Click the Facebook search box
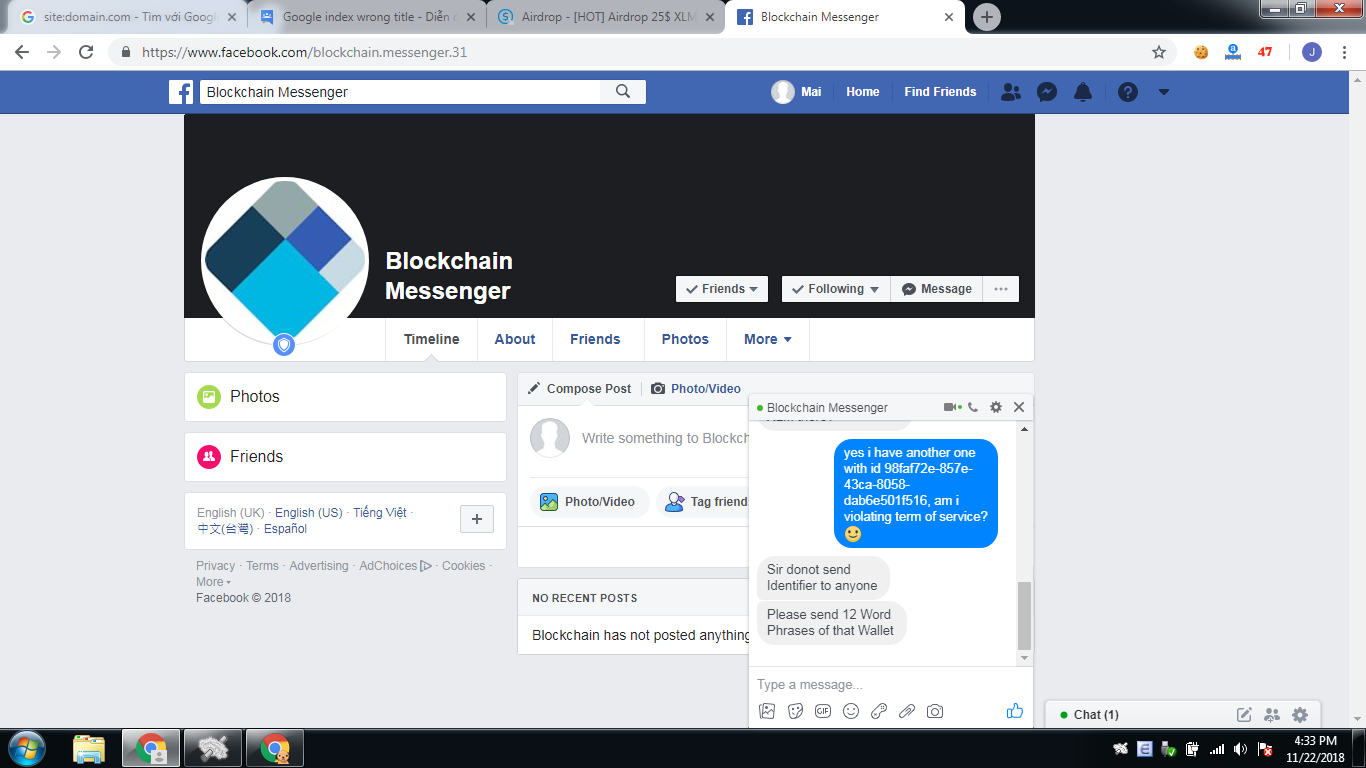The height and width of the screenshot is (768, 1366). click(400, 92)
